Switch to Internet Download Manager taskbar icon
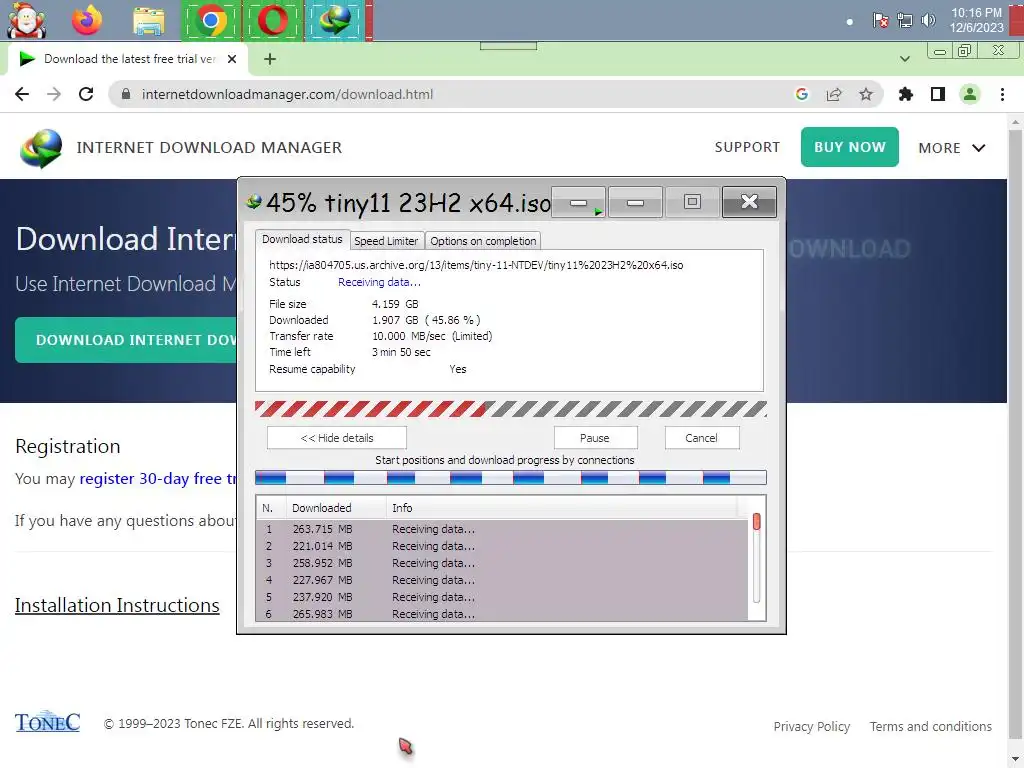This screenshot has height=768, width=1024. click(335, 20)
